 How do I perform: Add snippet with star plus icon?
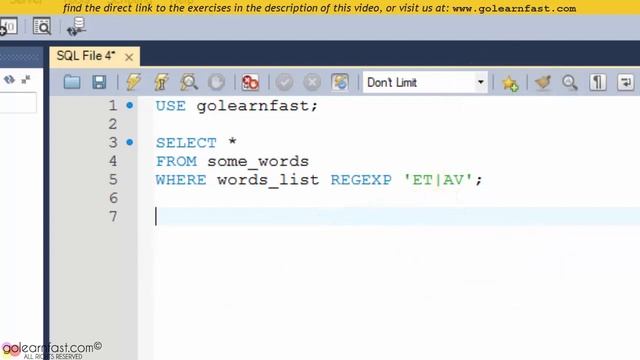pyautogui.click(x=510, y=83)
